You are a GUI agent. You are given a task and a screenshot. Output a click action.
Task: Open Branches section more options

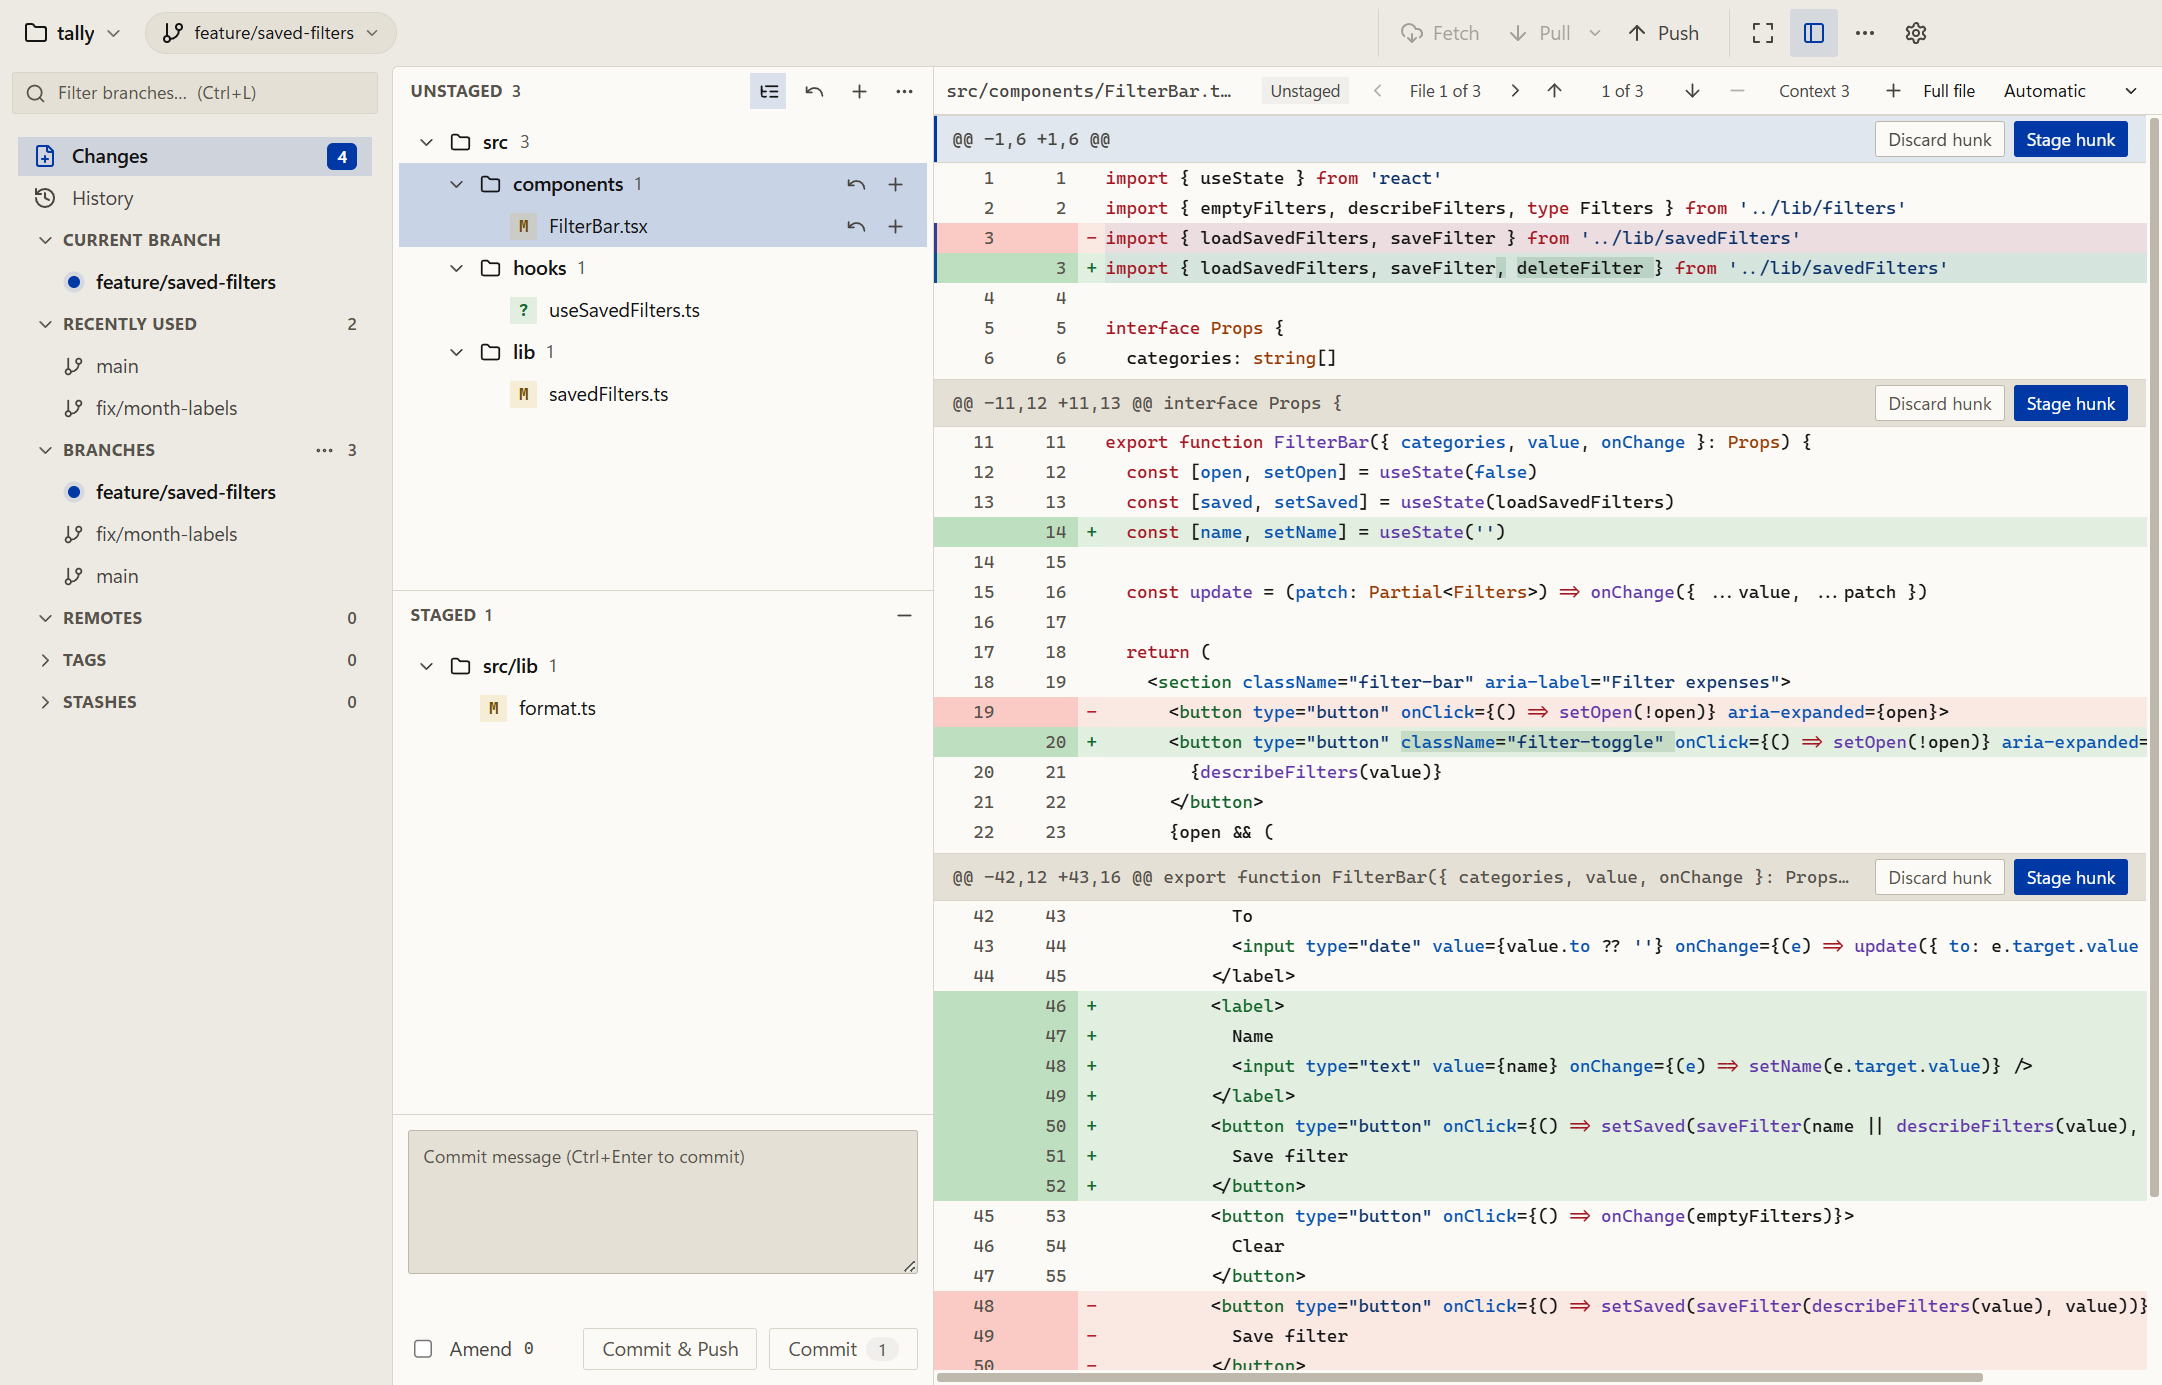pos(324,450)
